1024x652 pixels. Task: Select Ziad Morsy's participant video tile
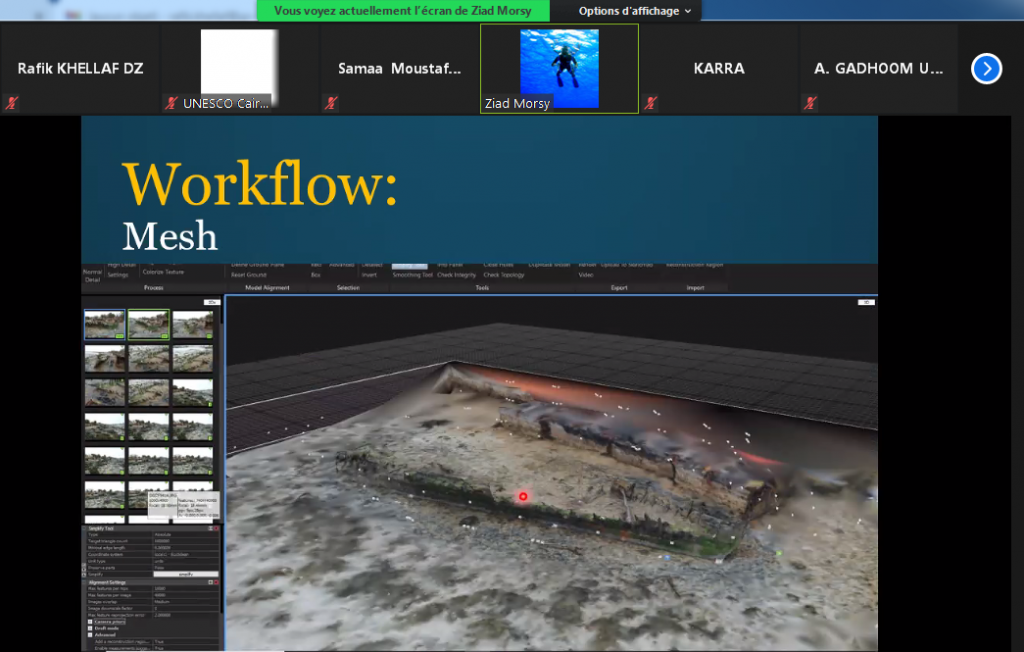click(559, 69)
